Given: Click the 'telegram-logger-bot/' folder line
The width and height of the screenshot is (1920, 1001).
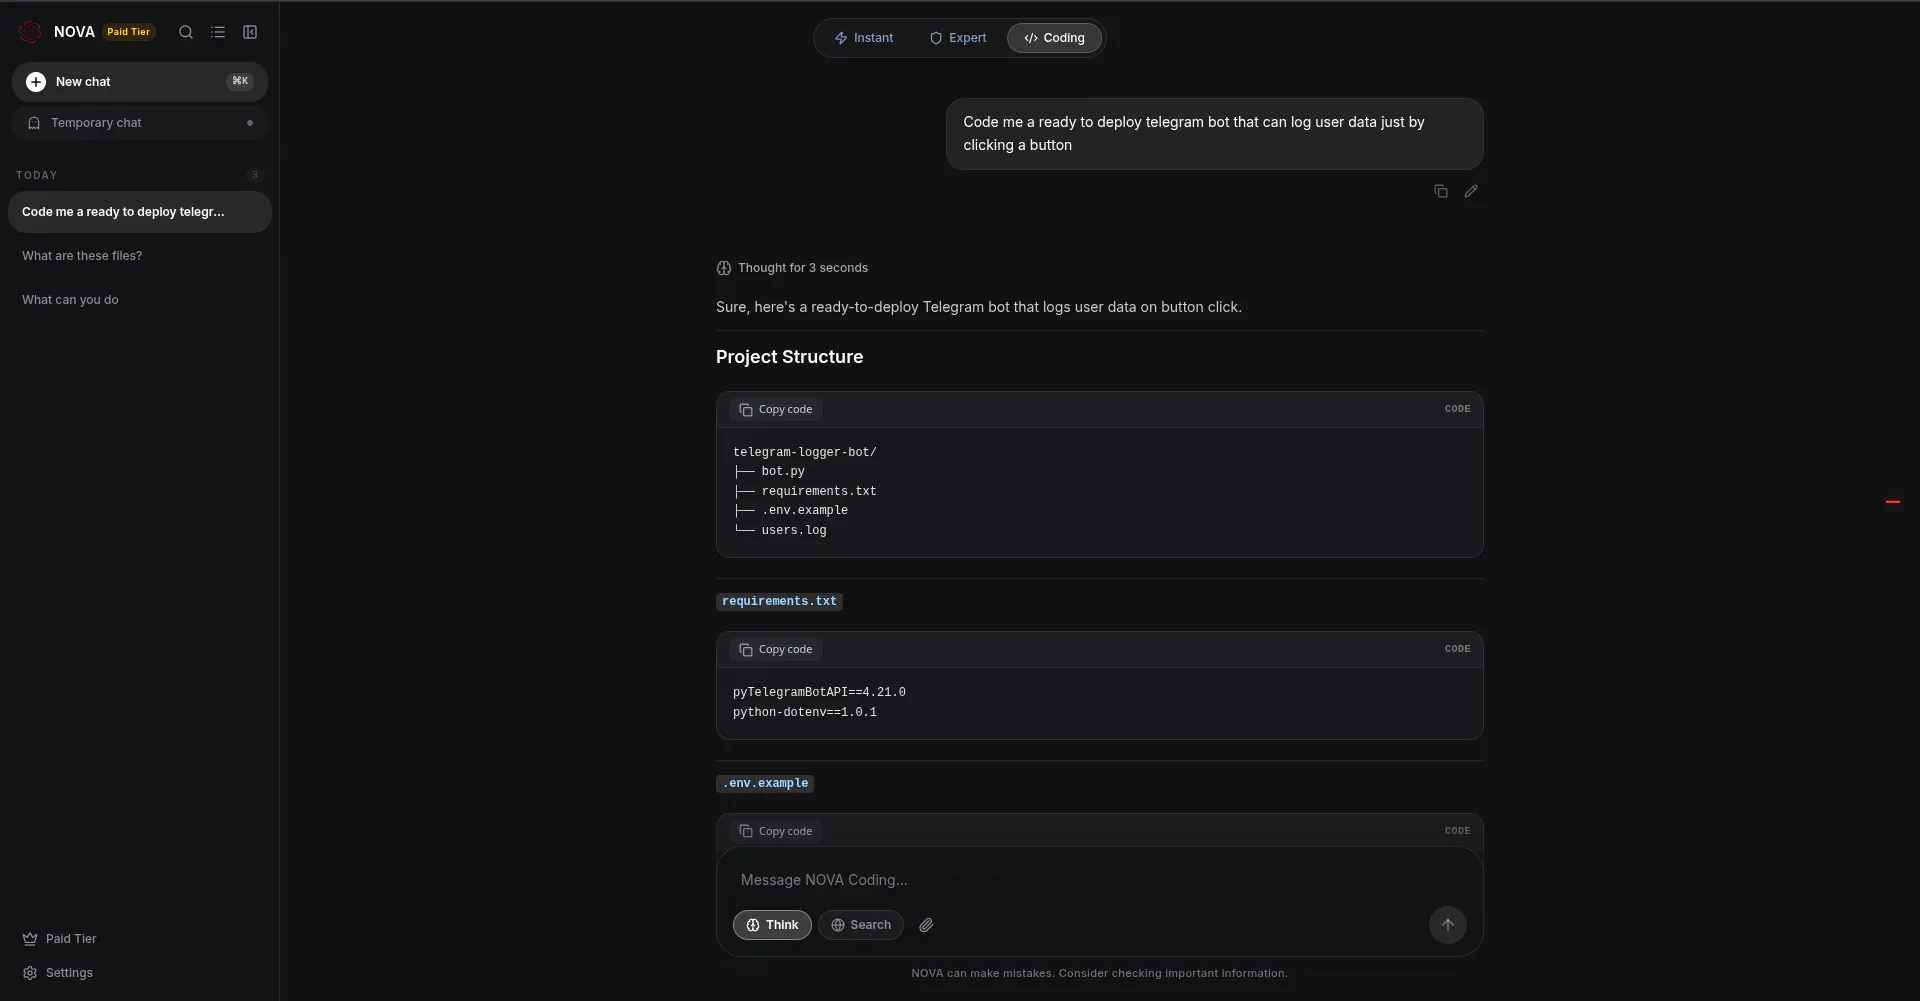Looking at the screenshot, I should [x=805, y=453].
